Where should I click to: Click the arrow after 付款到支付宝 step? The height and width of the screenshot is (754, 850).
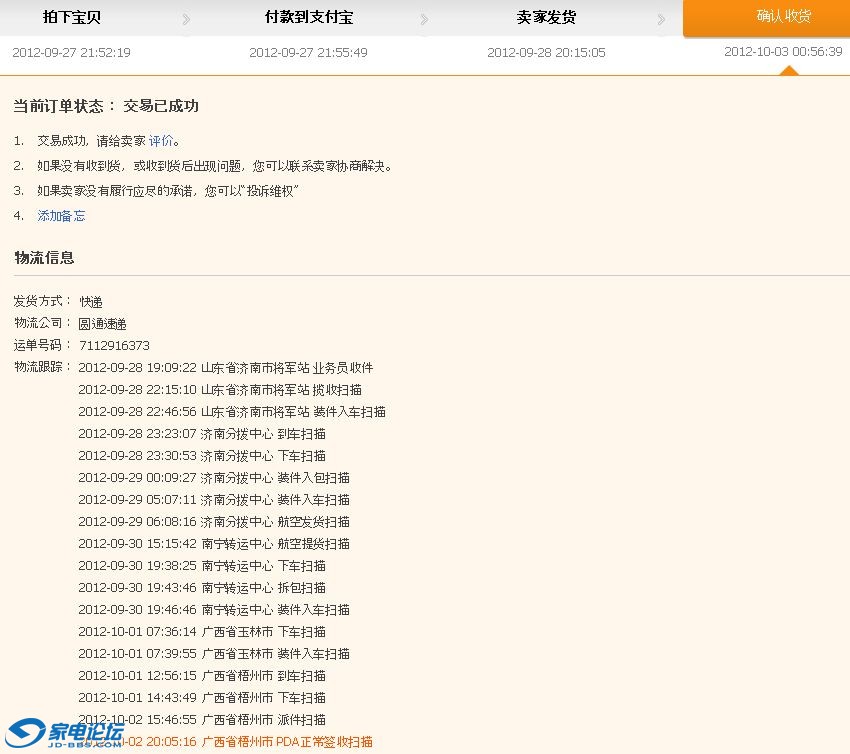(425, 20)
